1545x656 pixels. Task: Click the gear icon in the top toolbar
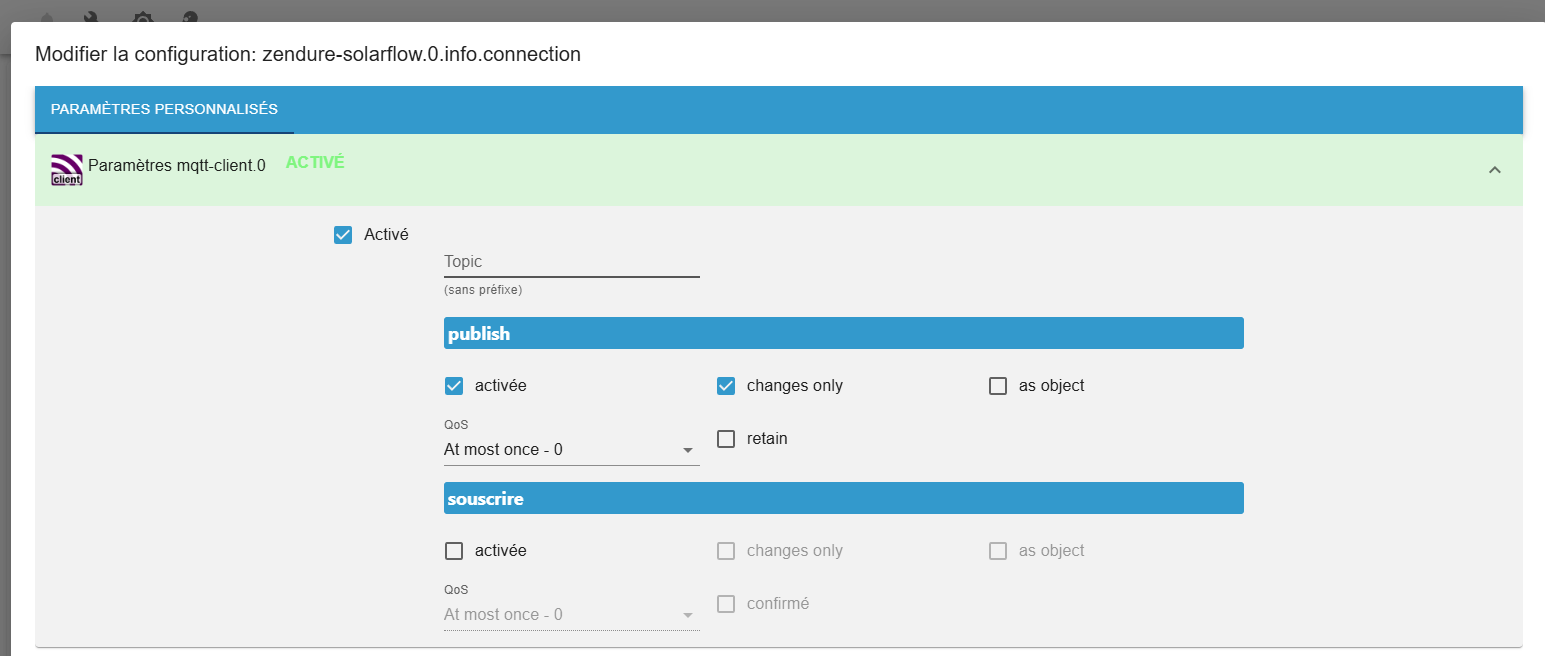pyautogui.click(x=143, y=18)
